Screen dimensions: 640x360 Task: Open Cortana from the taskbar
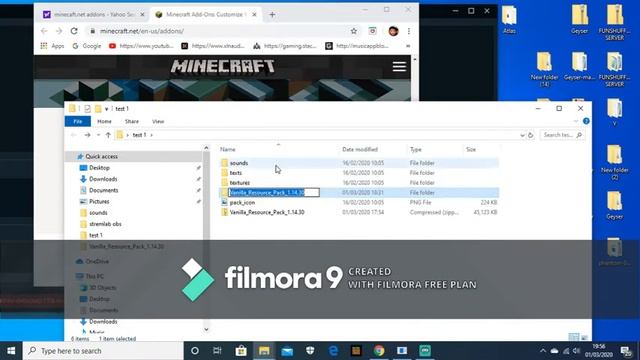click(x=195, y=351)
